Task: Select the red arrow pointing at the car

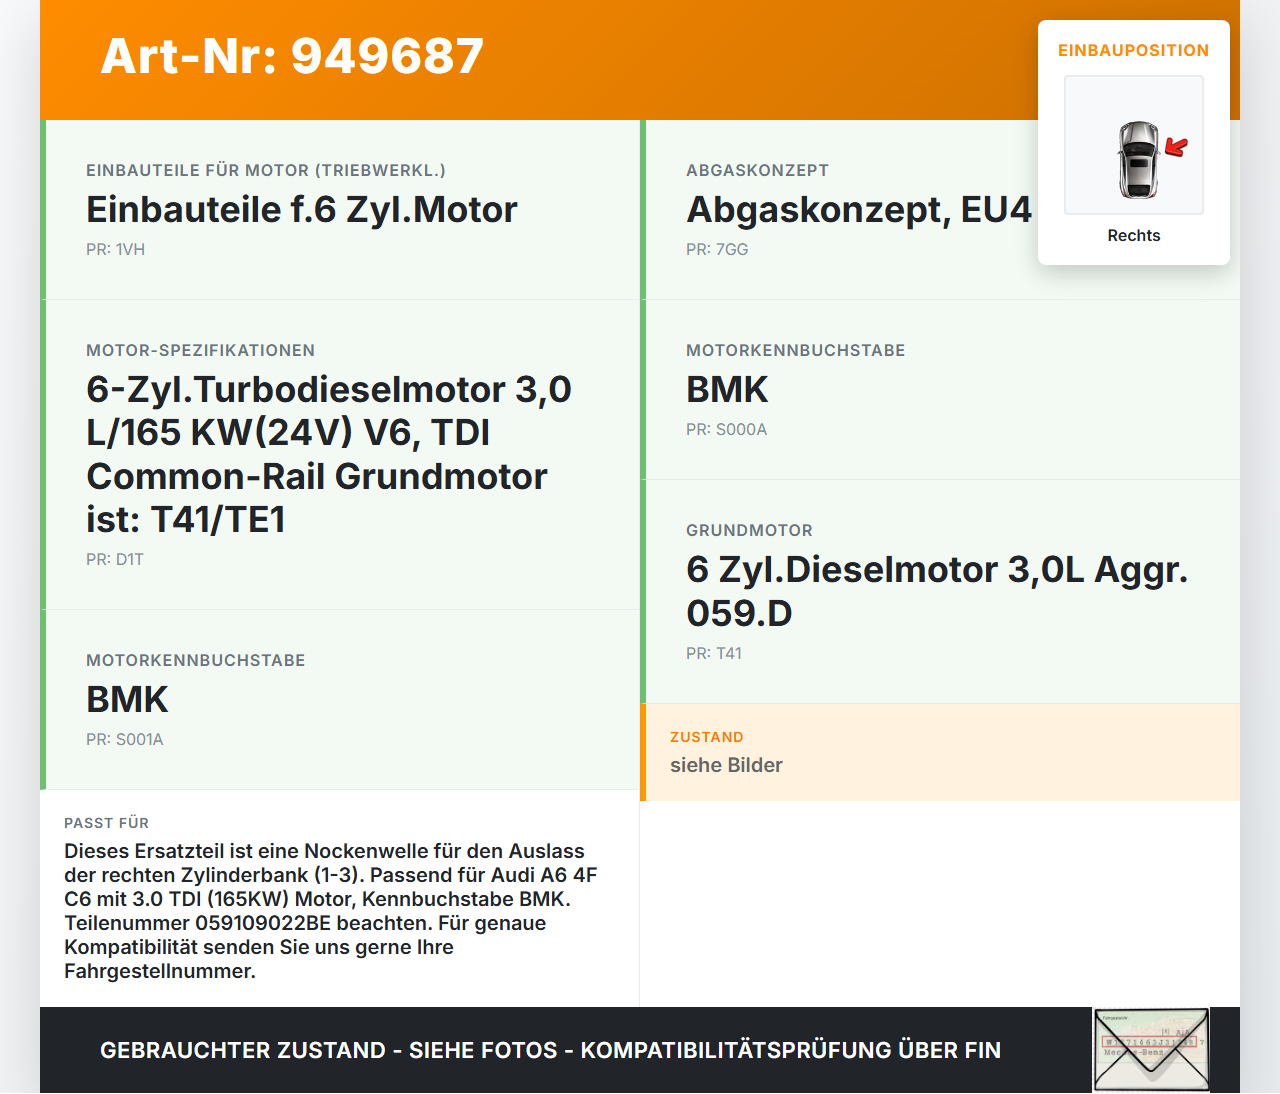Action: [x=1177, y=147]
